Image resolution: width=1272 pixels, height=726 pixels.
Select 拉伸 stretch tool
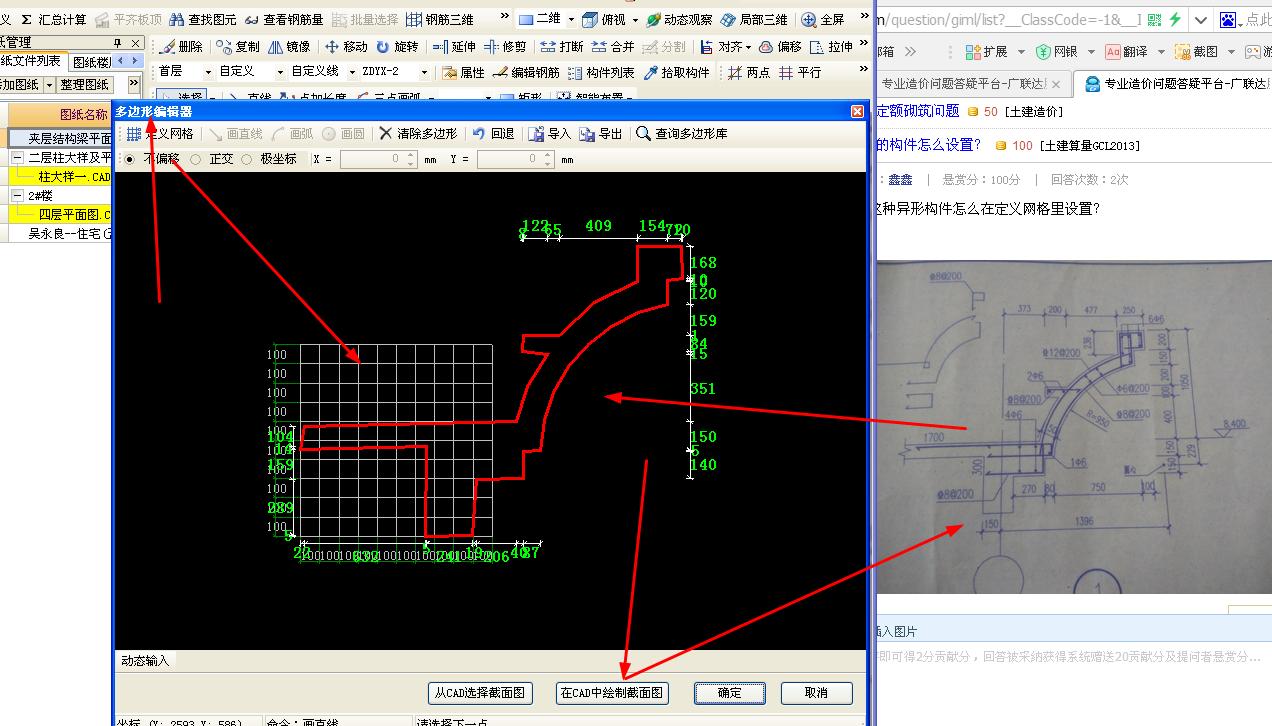(831, 46)
